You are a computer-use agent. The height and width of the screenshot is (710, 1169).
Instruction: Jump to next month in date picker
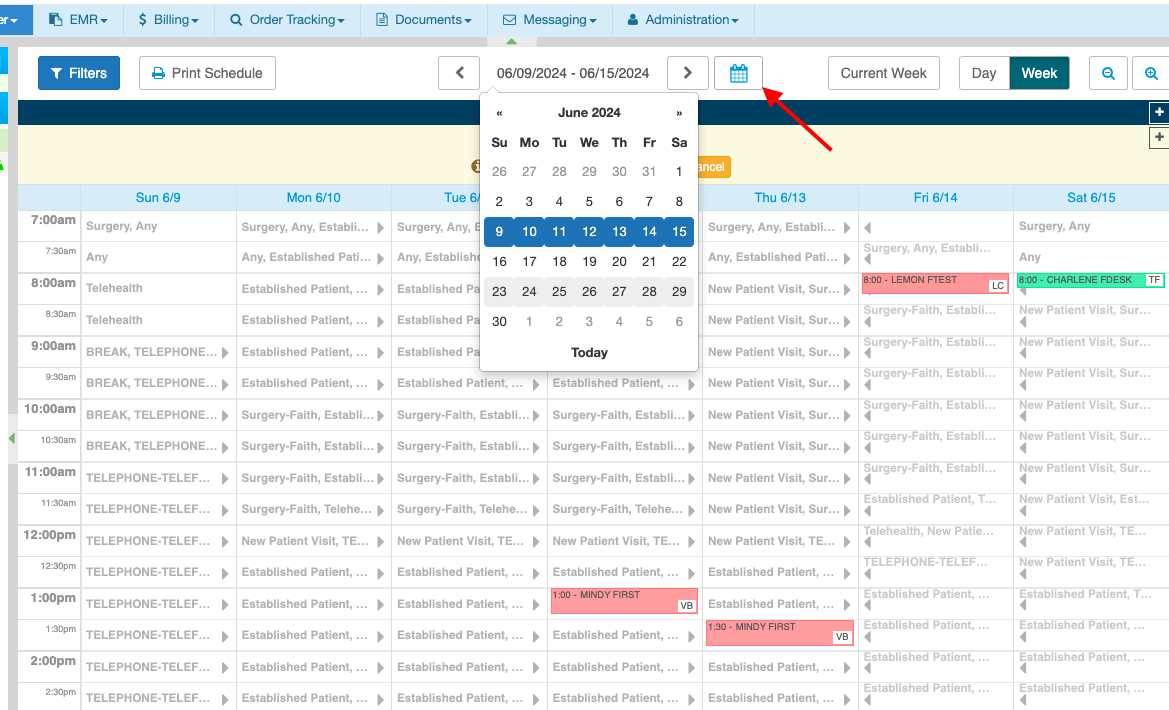click(x=679, y=113)
